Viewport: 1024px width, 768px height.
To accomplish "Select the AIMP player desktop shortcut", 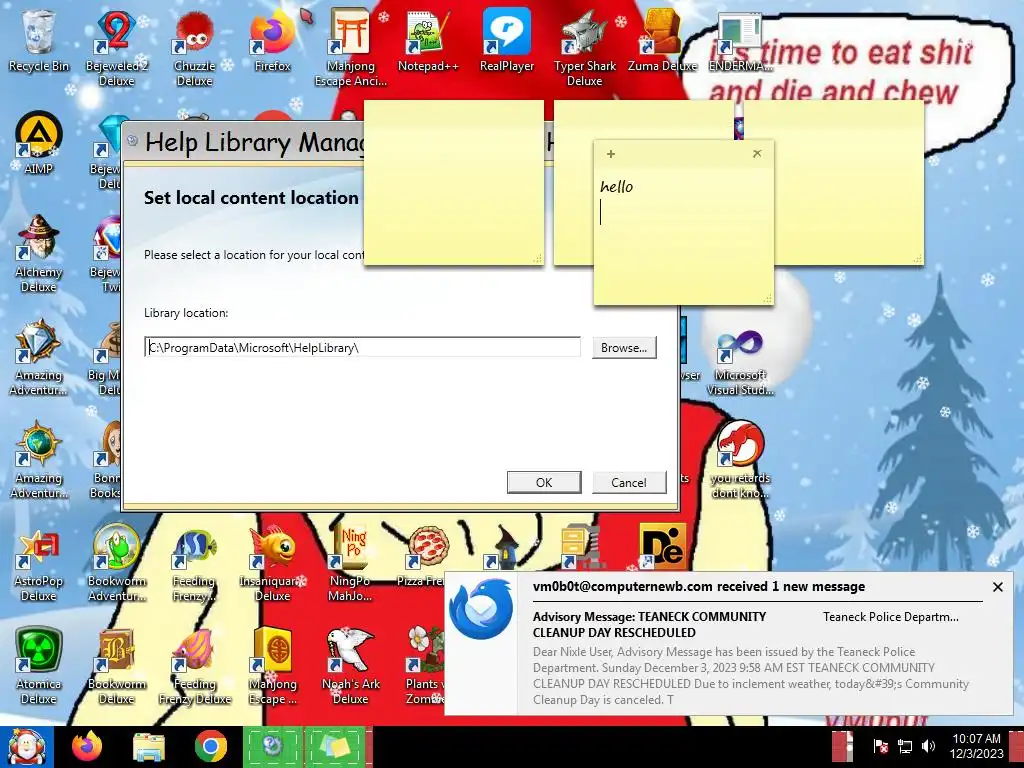I will (38, 144).
